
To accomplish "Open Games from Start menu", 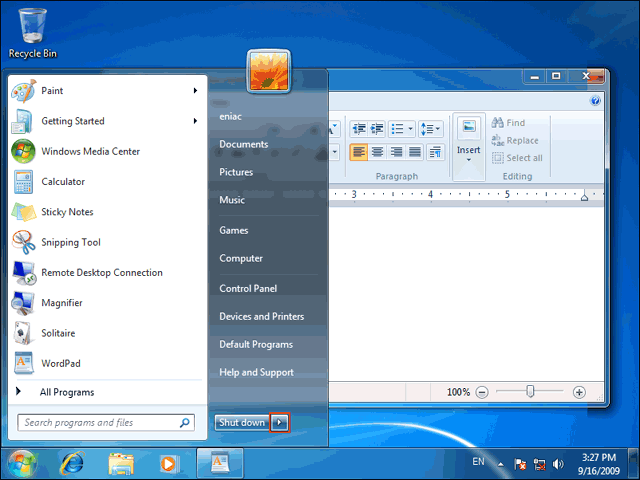I will click(233, 231).
